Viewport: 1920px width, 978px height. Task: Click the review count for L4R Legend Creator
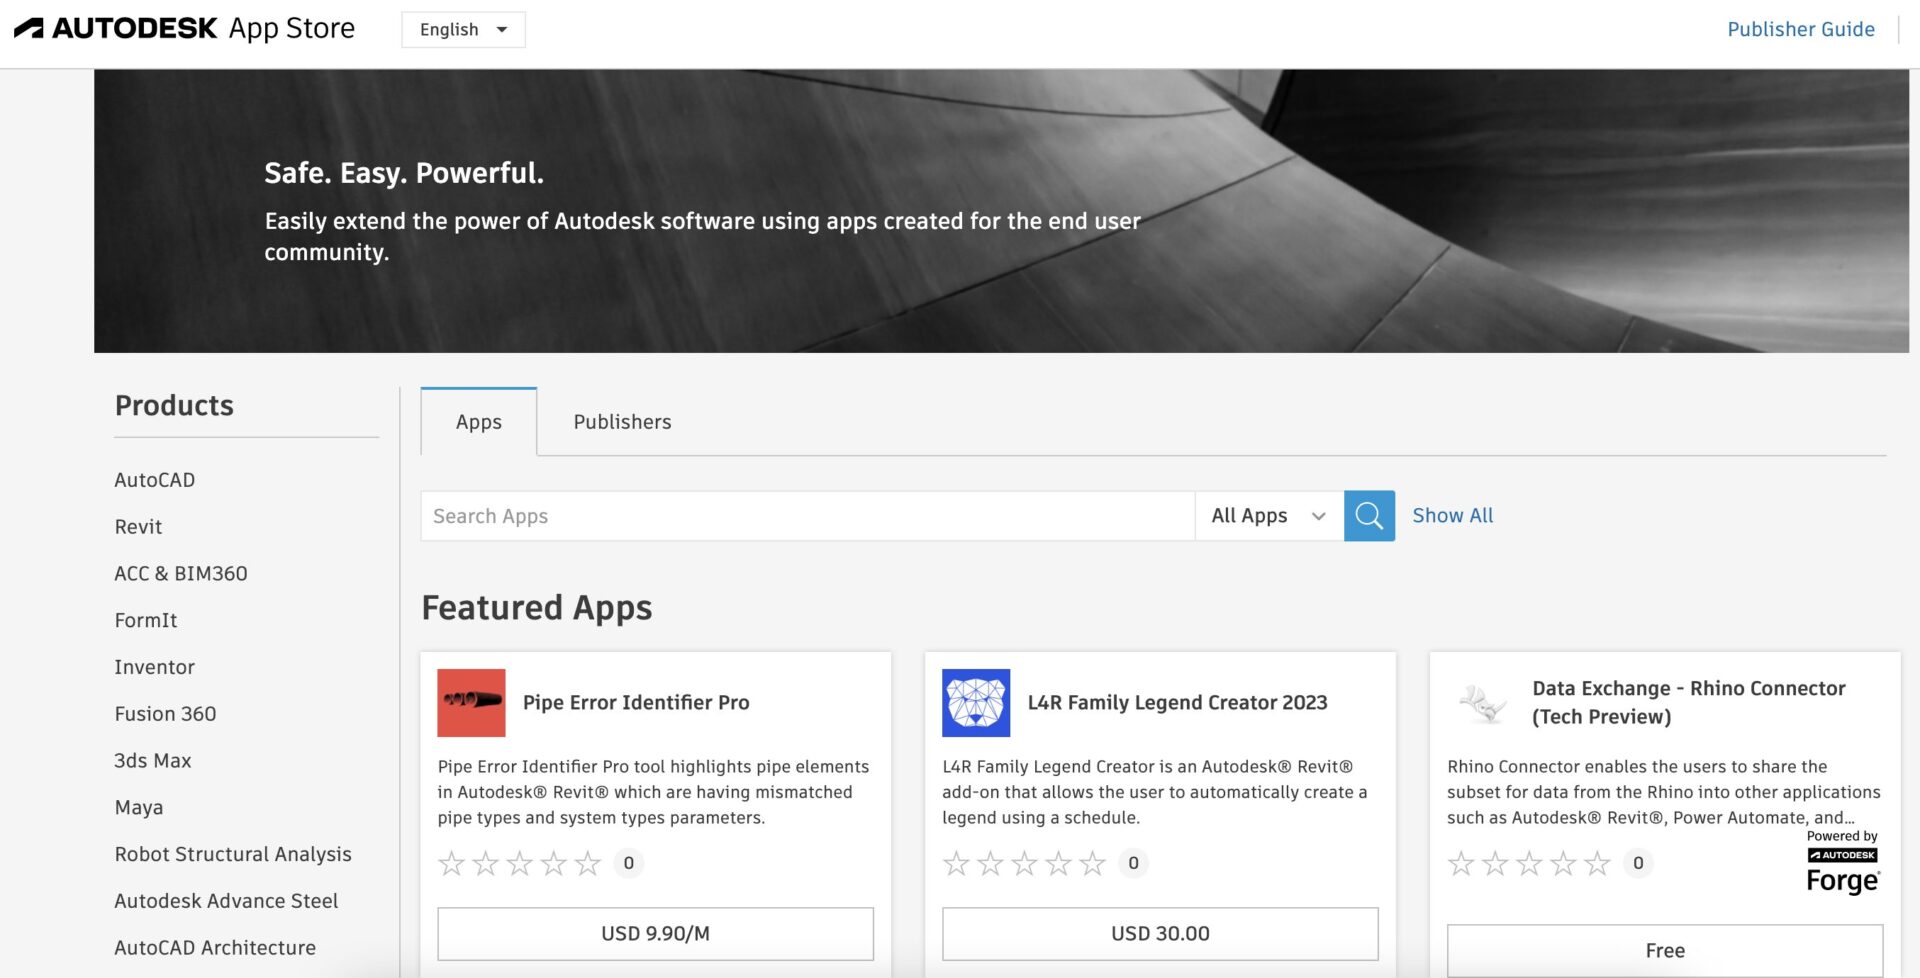(x=1133, y=863)
